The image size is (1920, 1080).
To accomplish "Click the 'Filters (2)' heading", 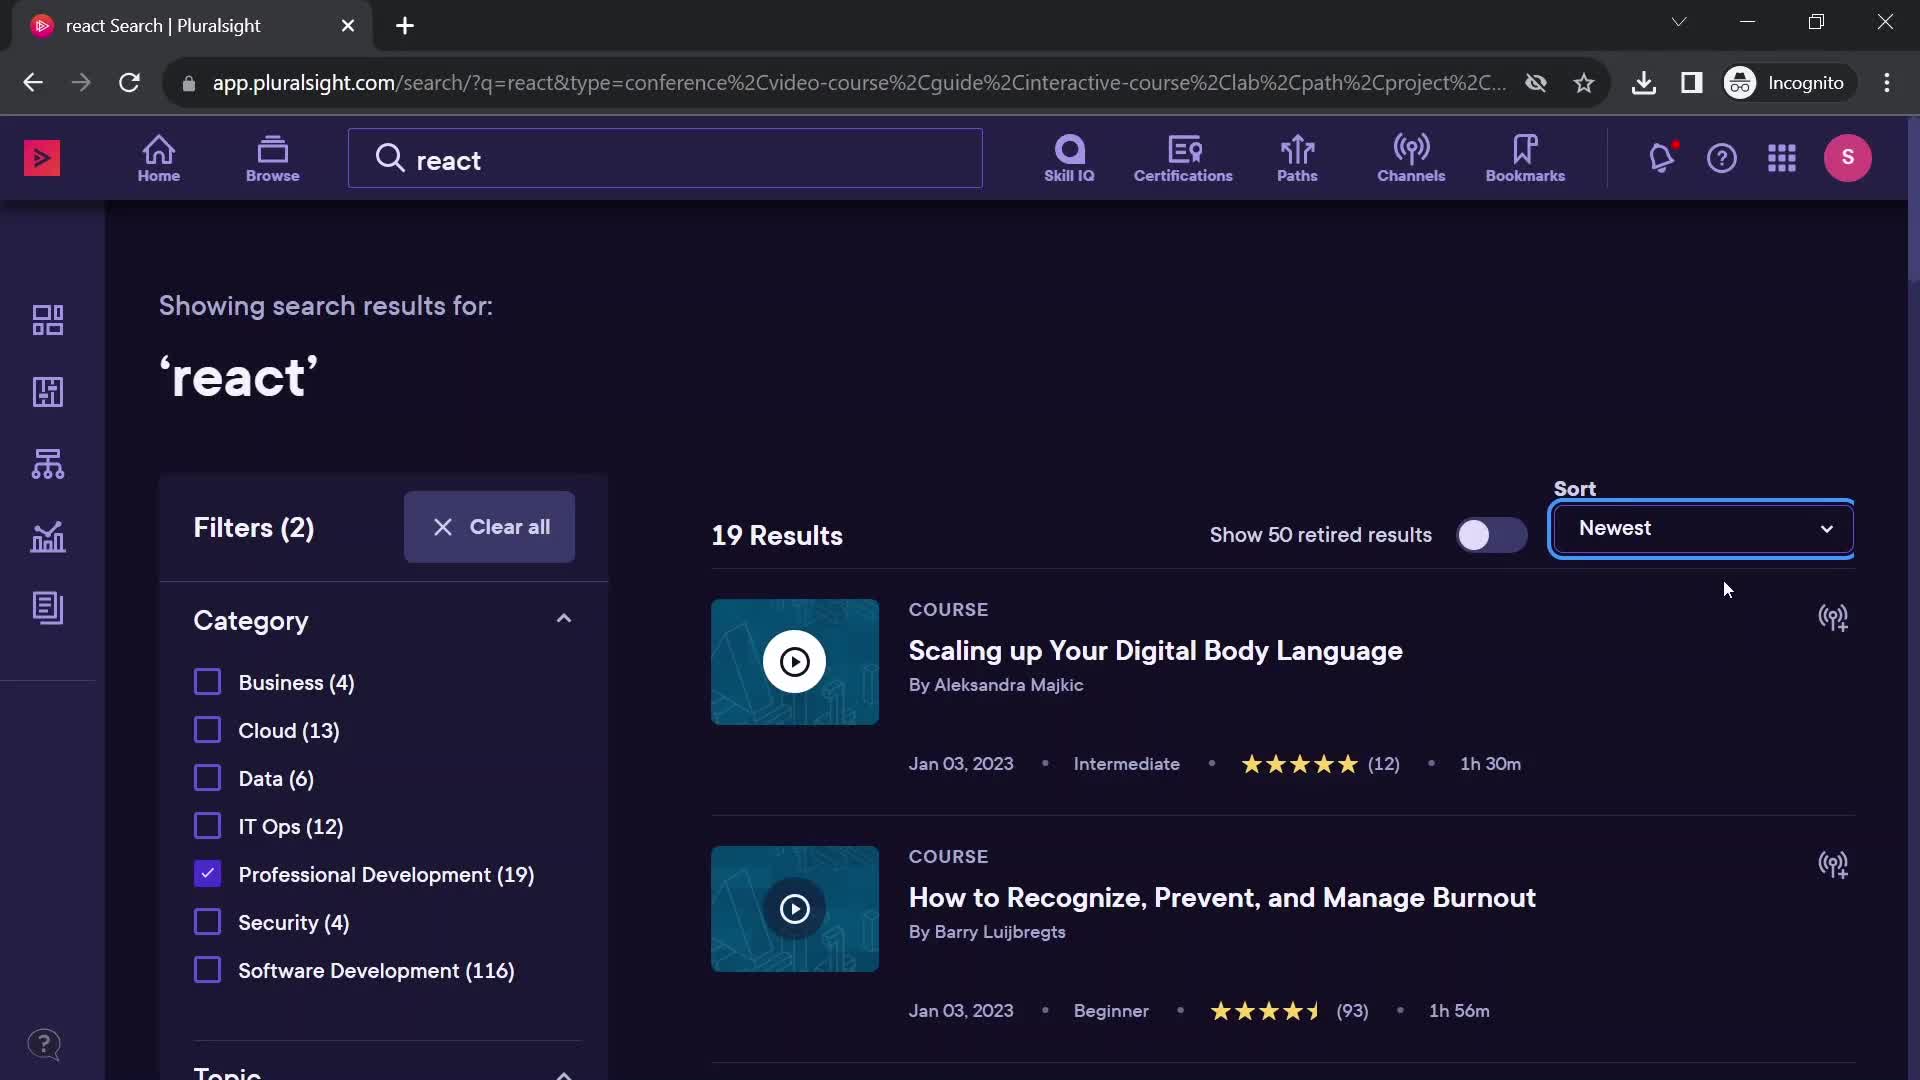I will tap(254, 528).
